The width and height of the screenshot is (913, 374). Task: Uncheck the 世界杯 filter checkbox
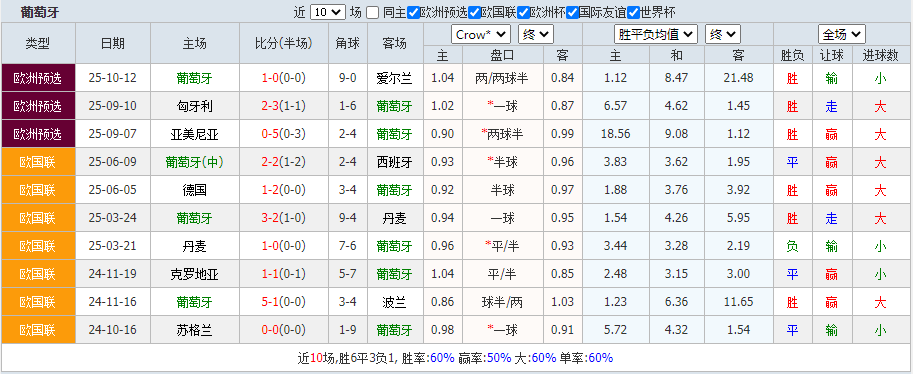pyautogui.click(x=633, y=12)
